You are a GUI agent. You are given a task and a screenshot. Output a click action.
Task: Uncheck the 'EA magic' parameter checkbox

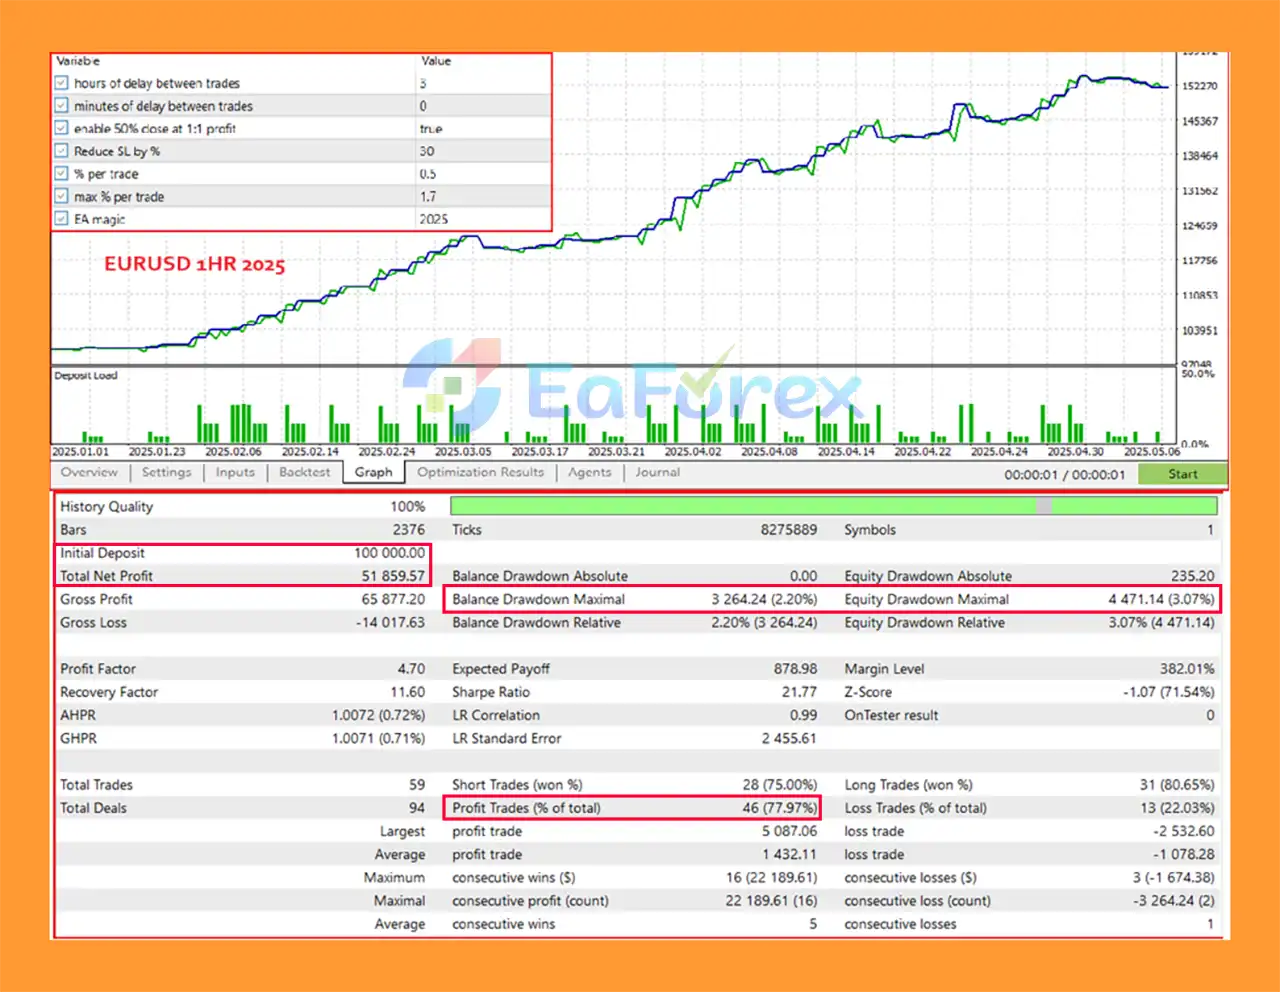click(62, 219)
